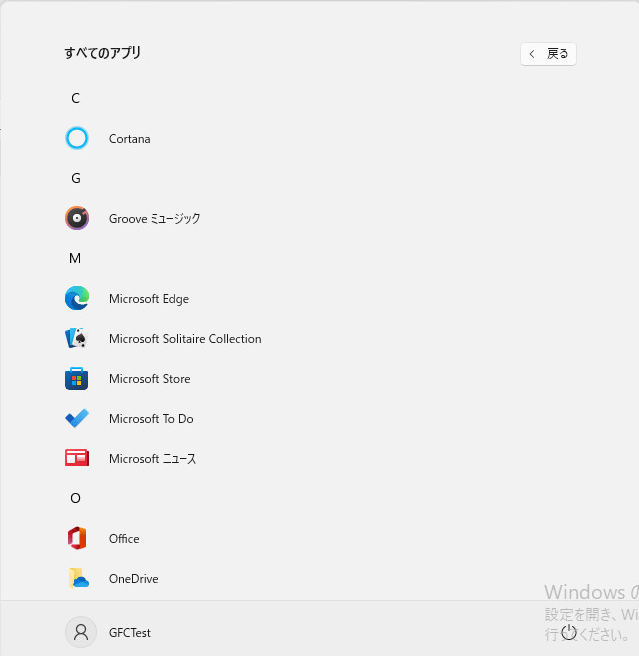
Task: Select Microsoft Solitaire Collection text
Action: point(185,338)
